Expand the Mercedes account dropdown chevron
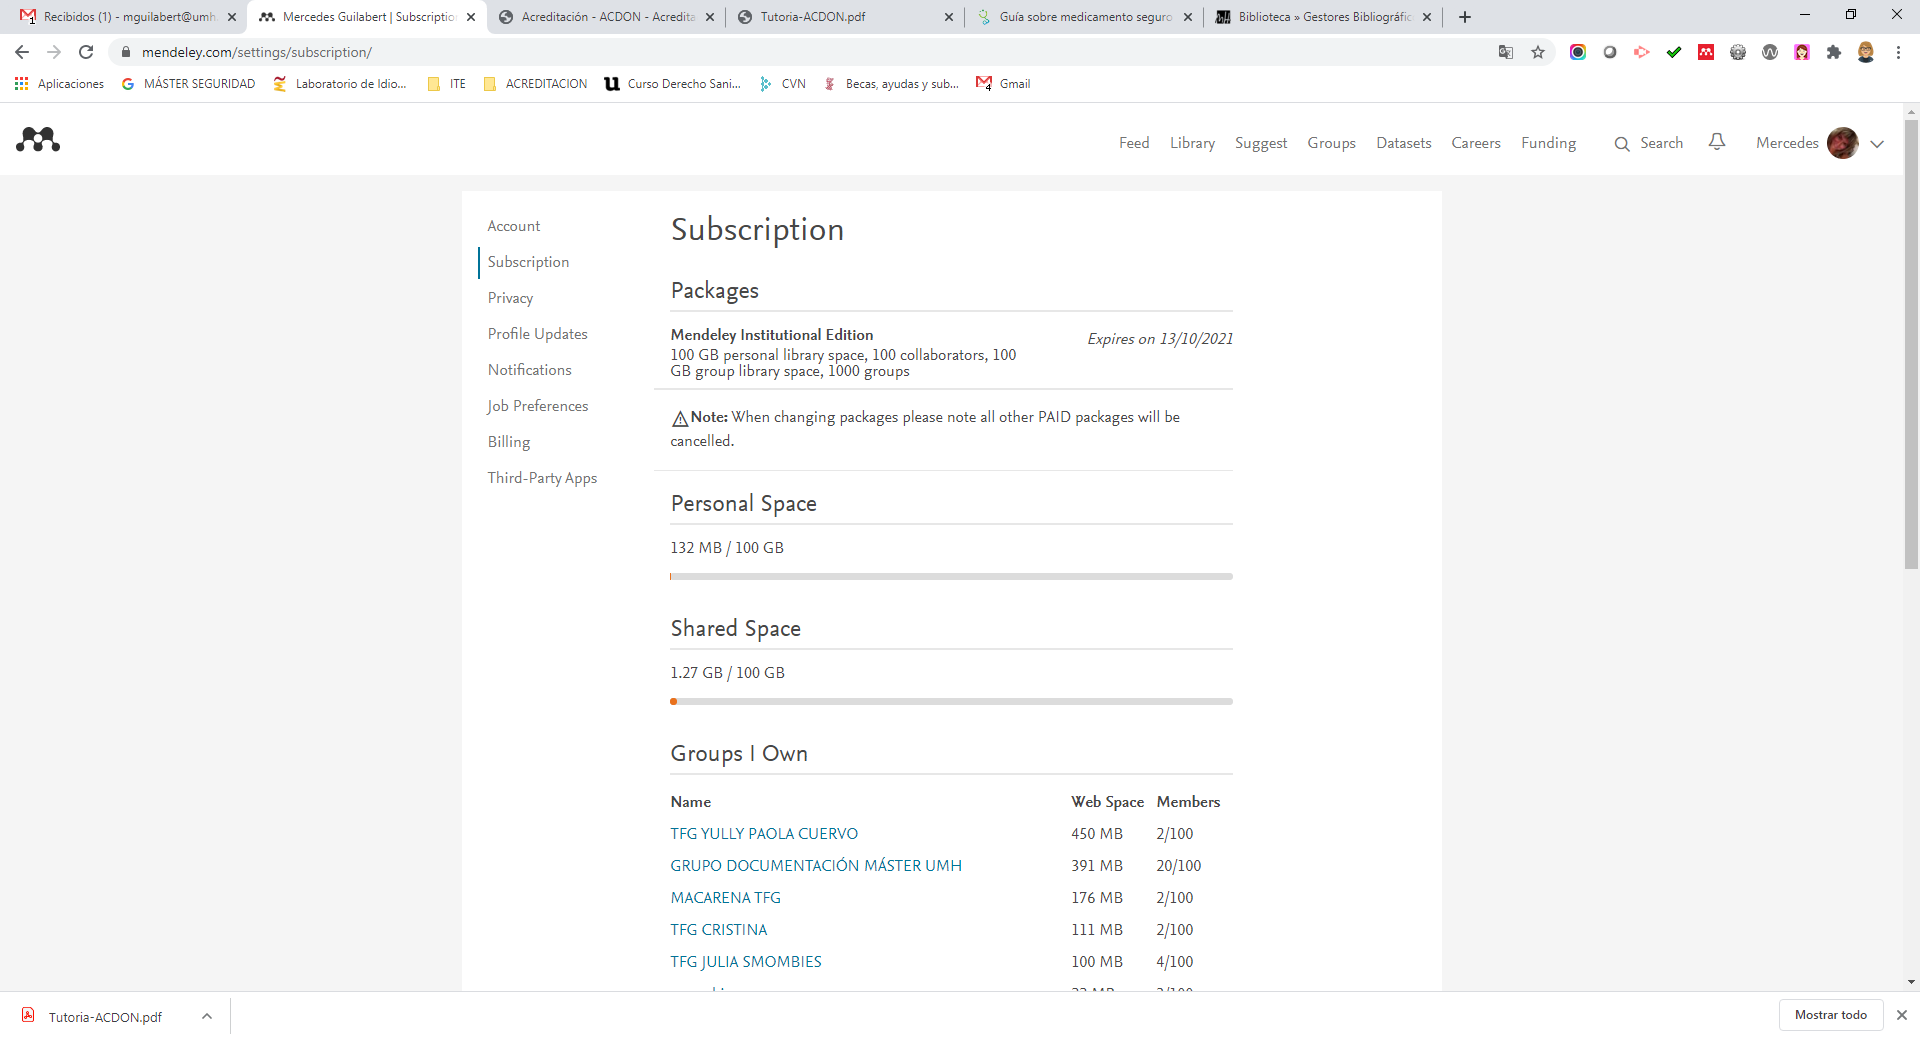 1877,144
